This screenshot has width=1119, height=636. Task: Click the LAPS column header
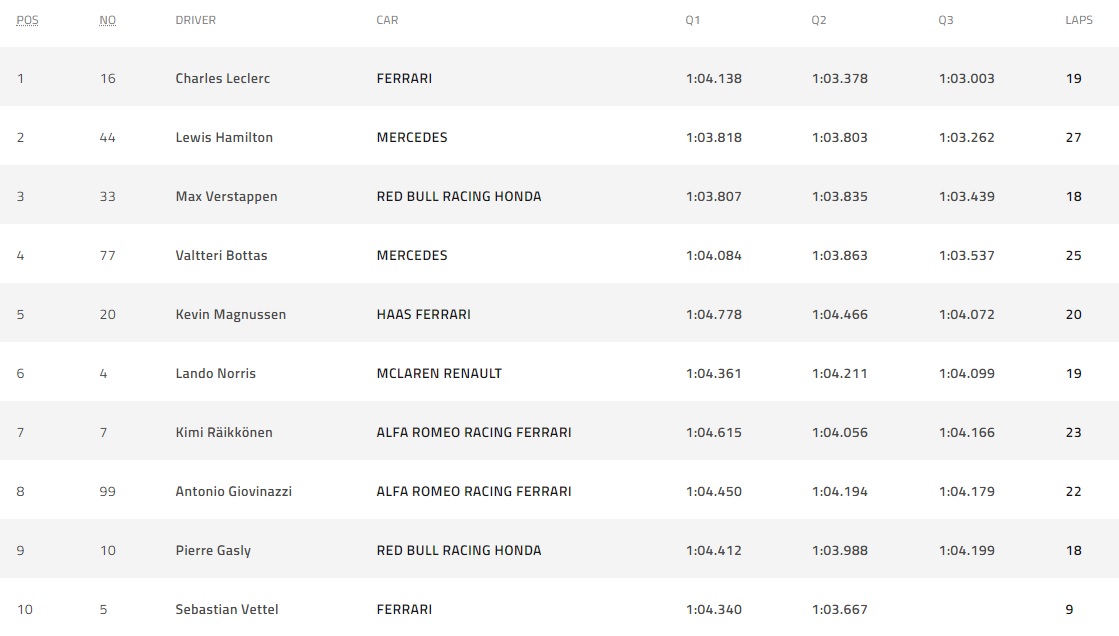[1079, 20]
